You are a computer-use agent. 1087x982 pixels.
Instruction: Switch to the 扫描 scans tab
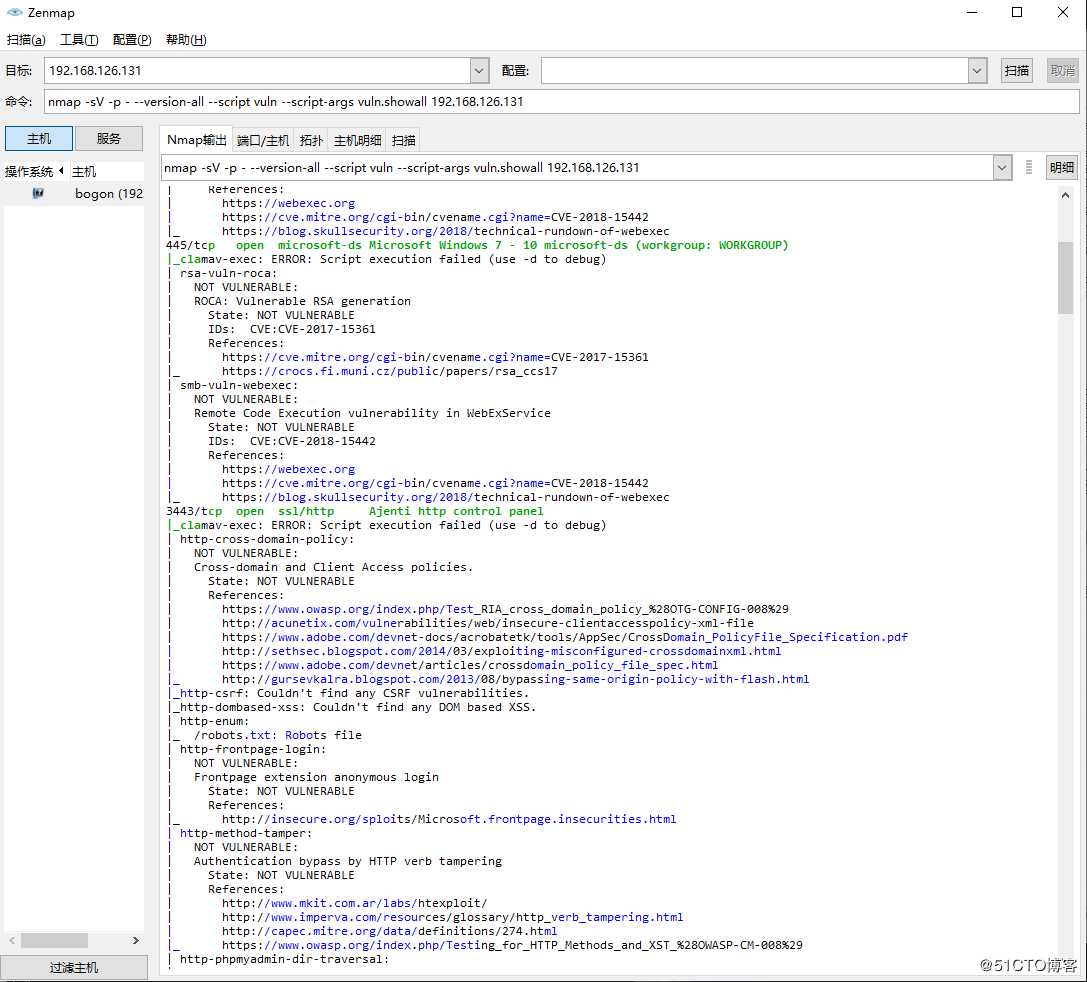403,141
